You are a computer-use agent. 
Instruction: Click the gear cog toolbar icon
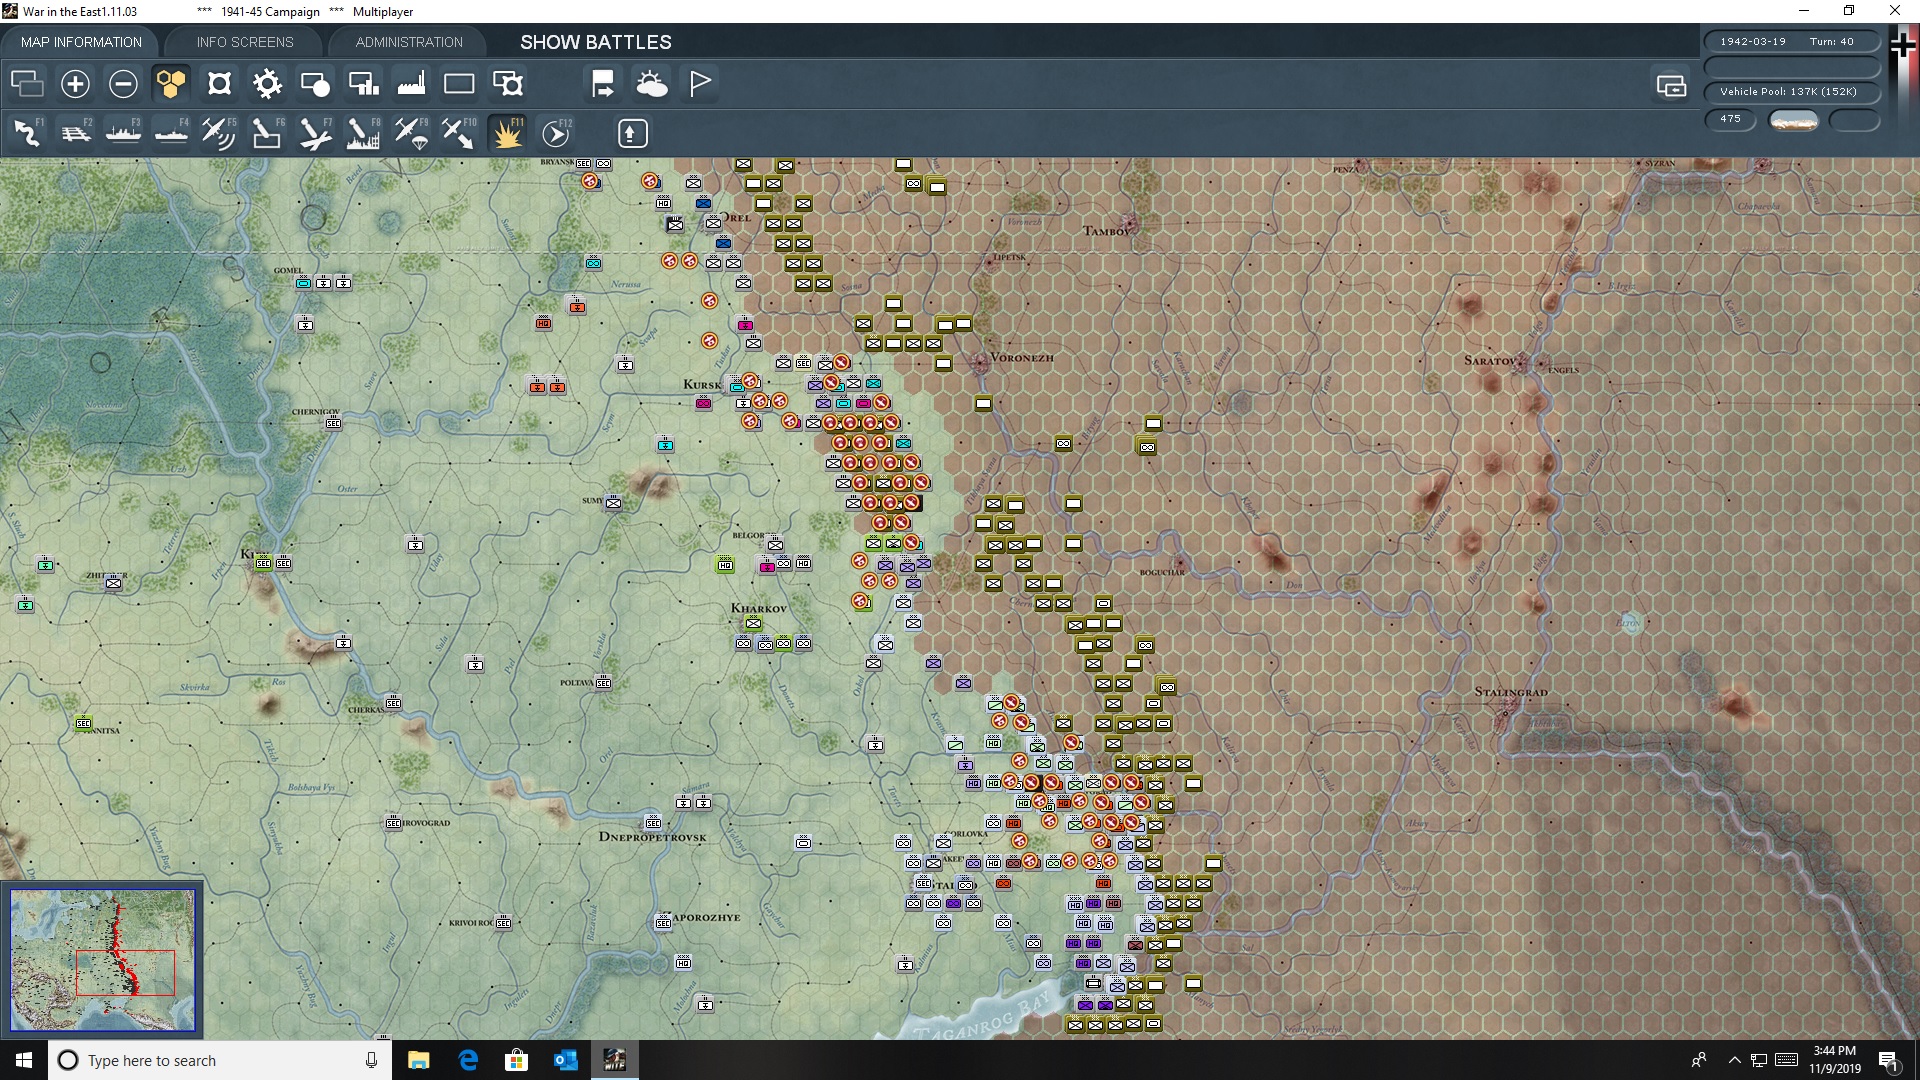[x=267, y=84]
